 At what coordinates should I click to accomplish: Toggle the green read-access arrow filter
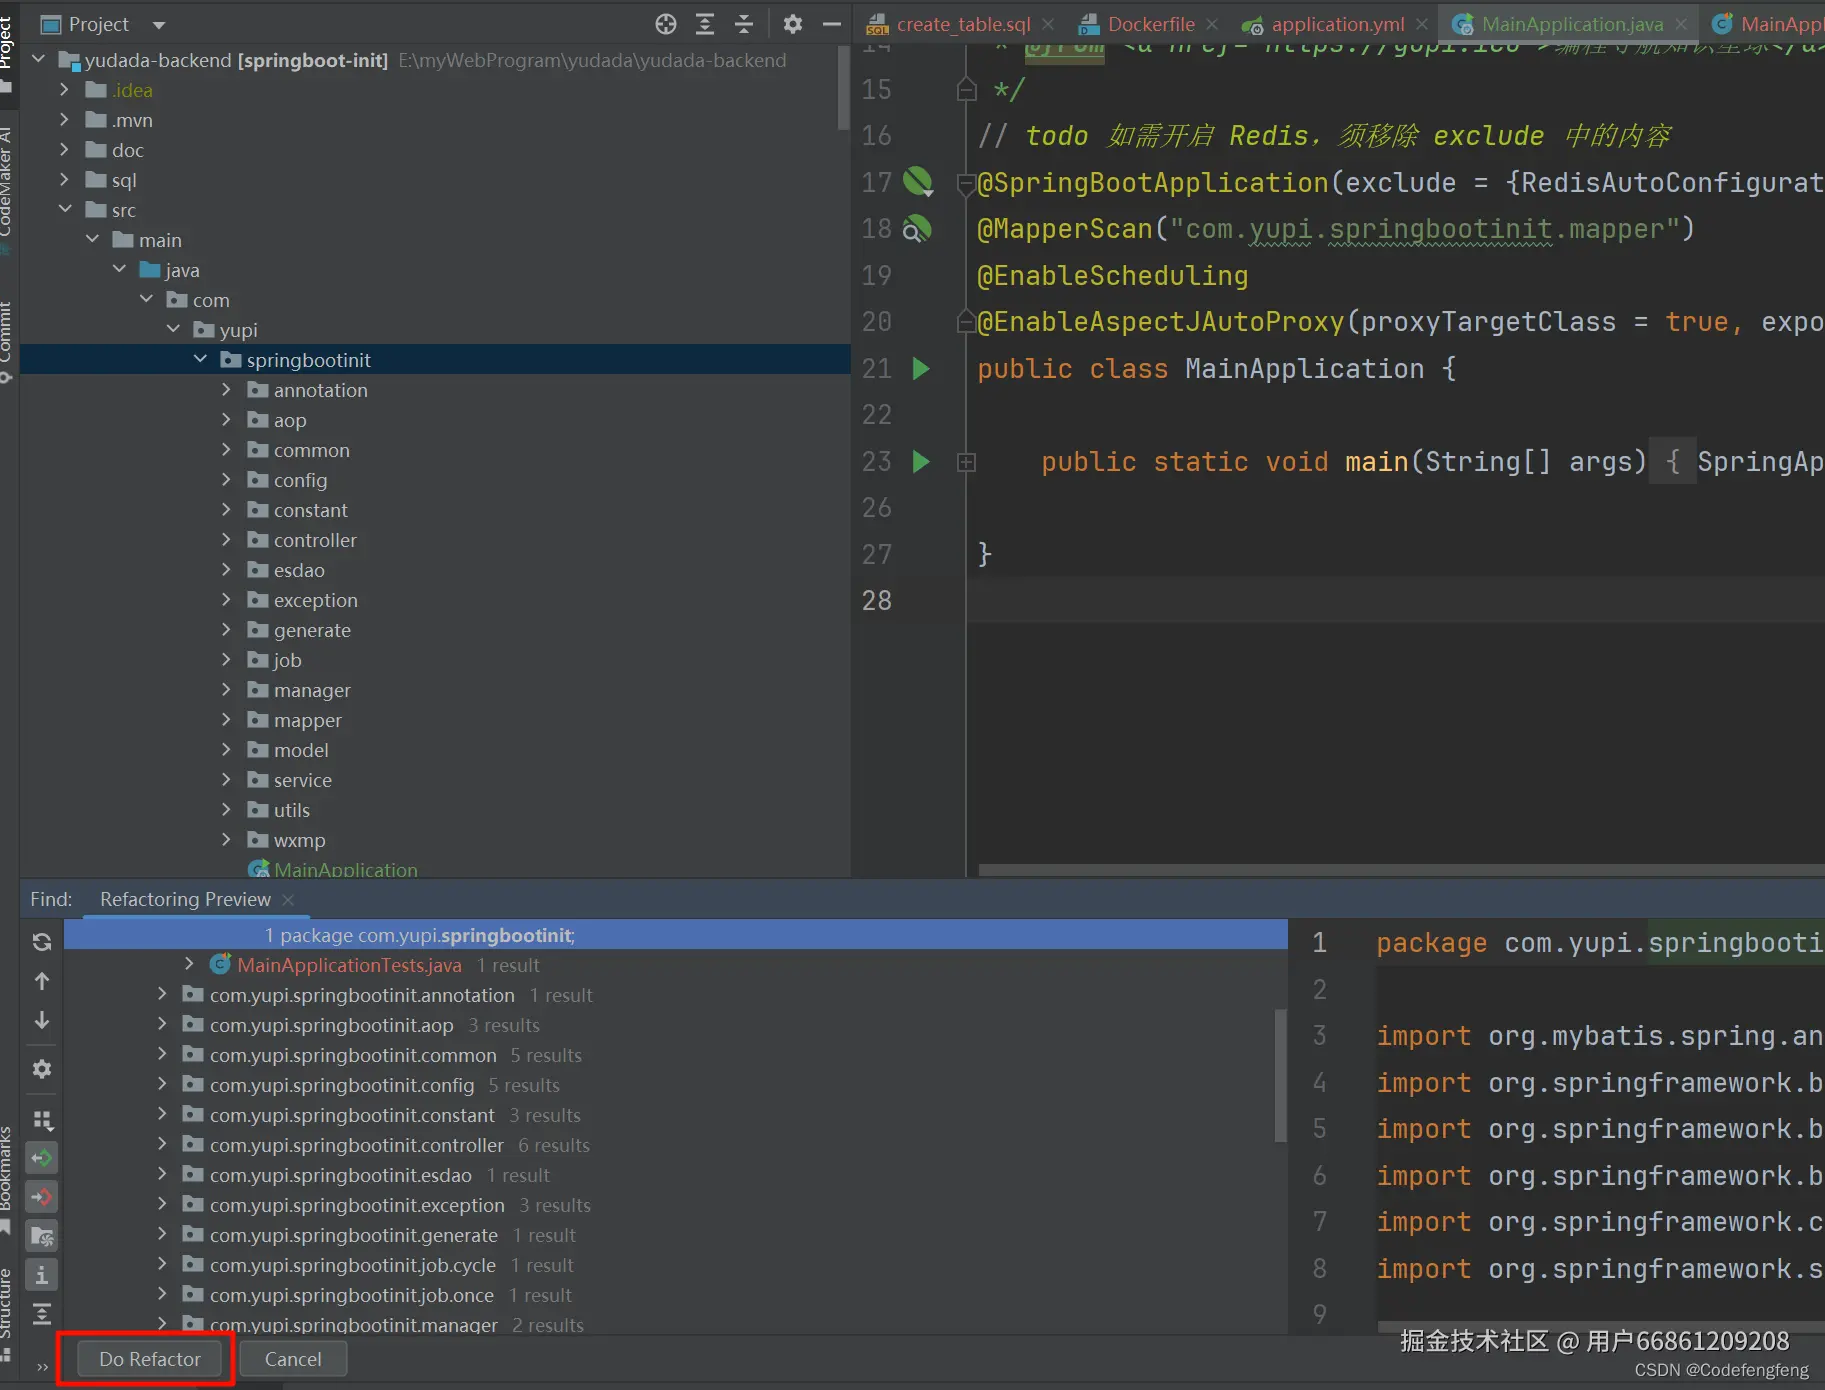click(42, 1158)
